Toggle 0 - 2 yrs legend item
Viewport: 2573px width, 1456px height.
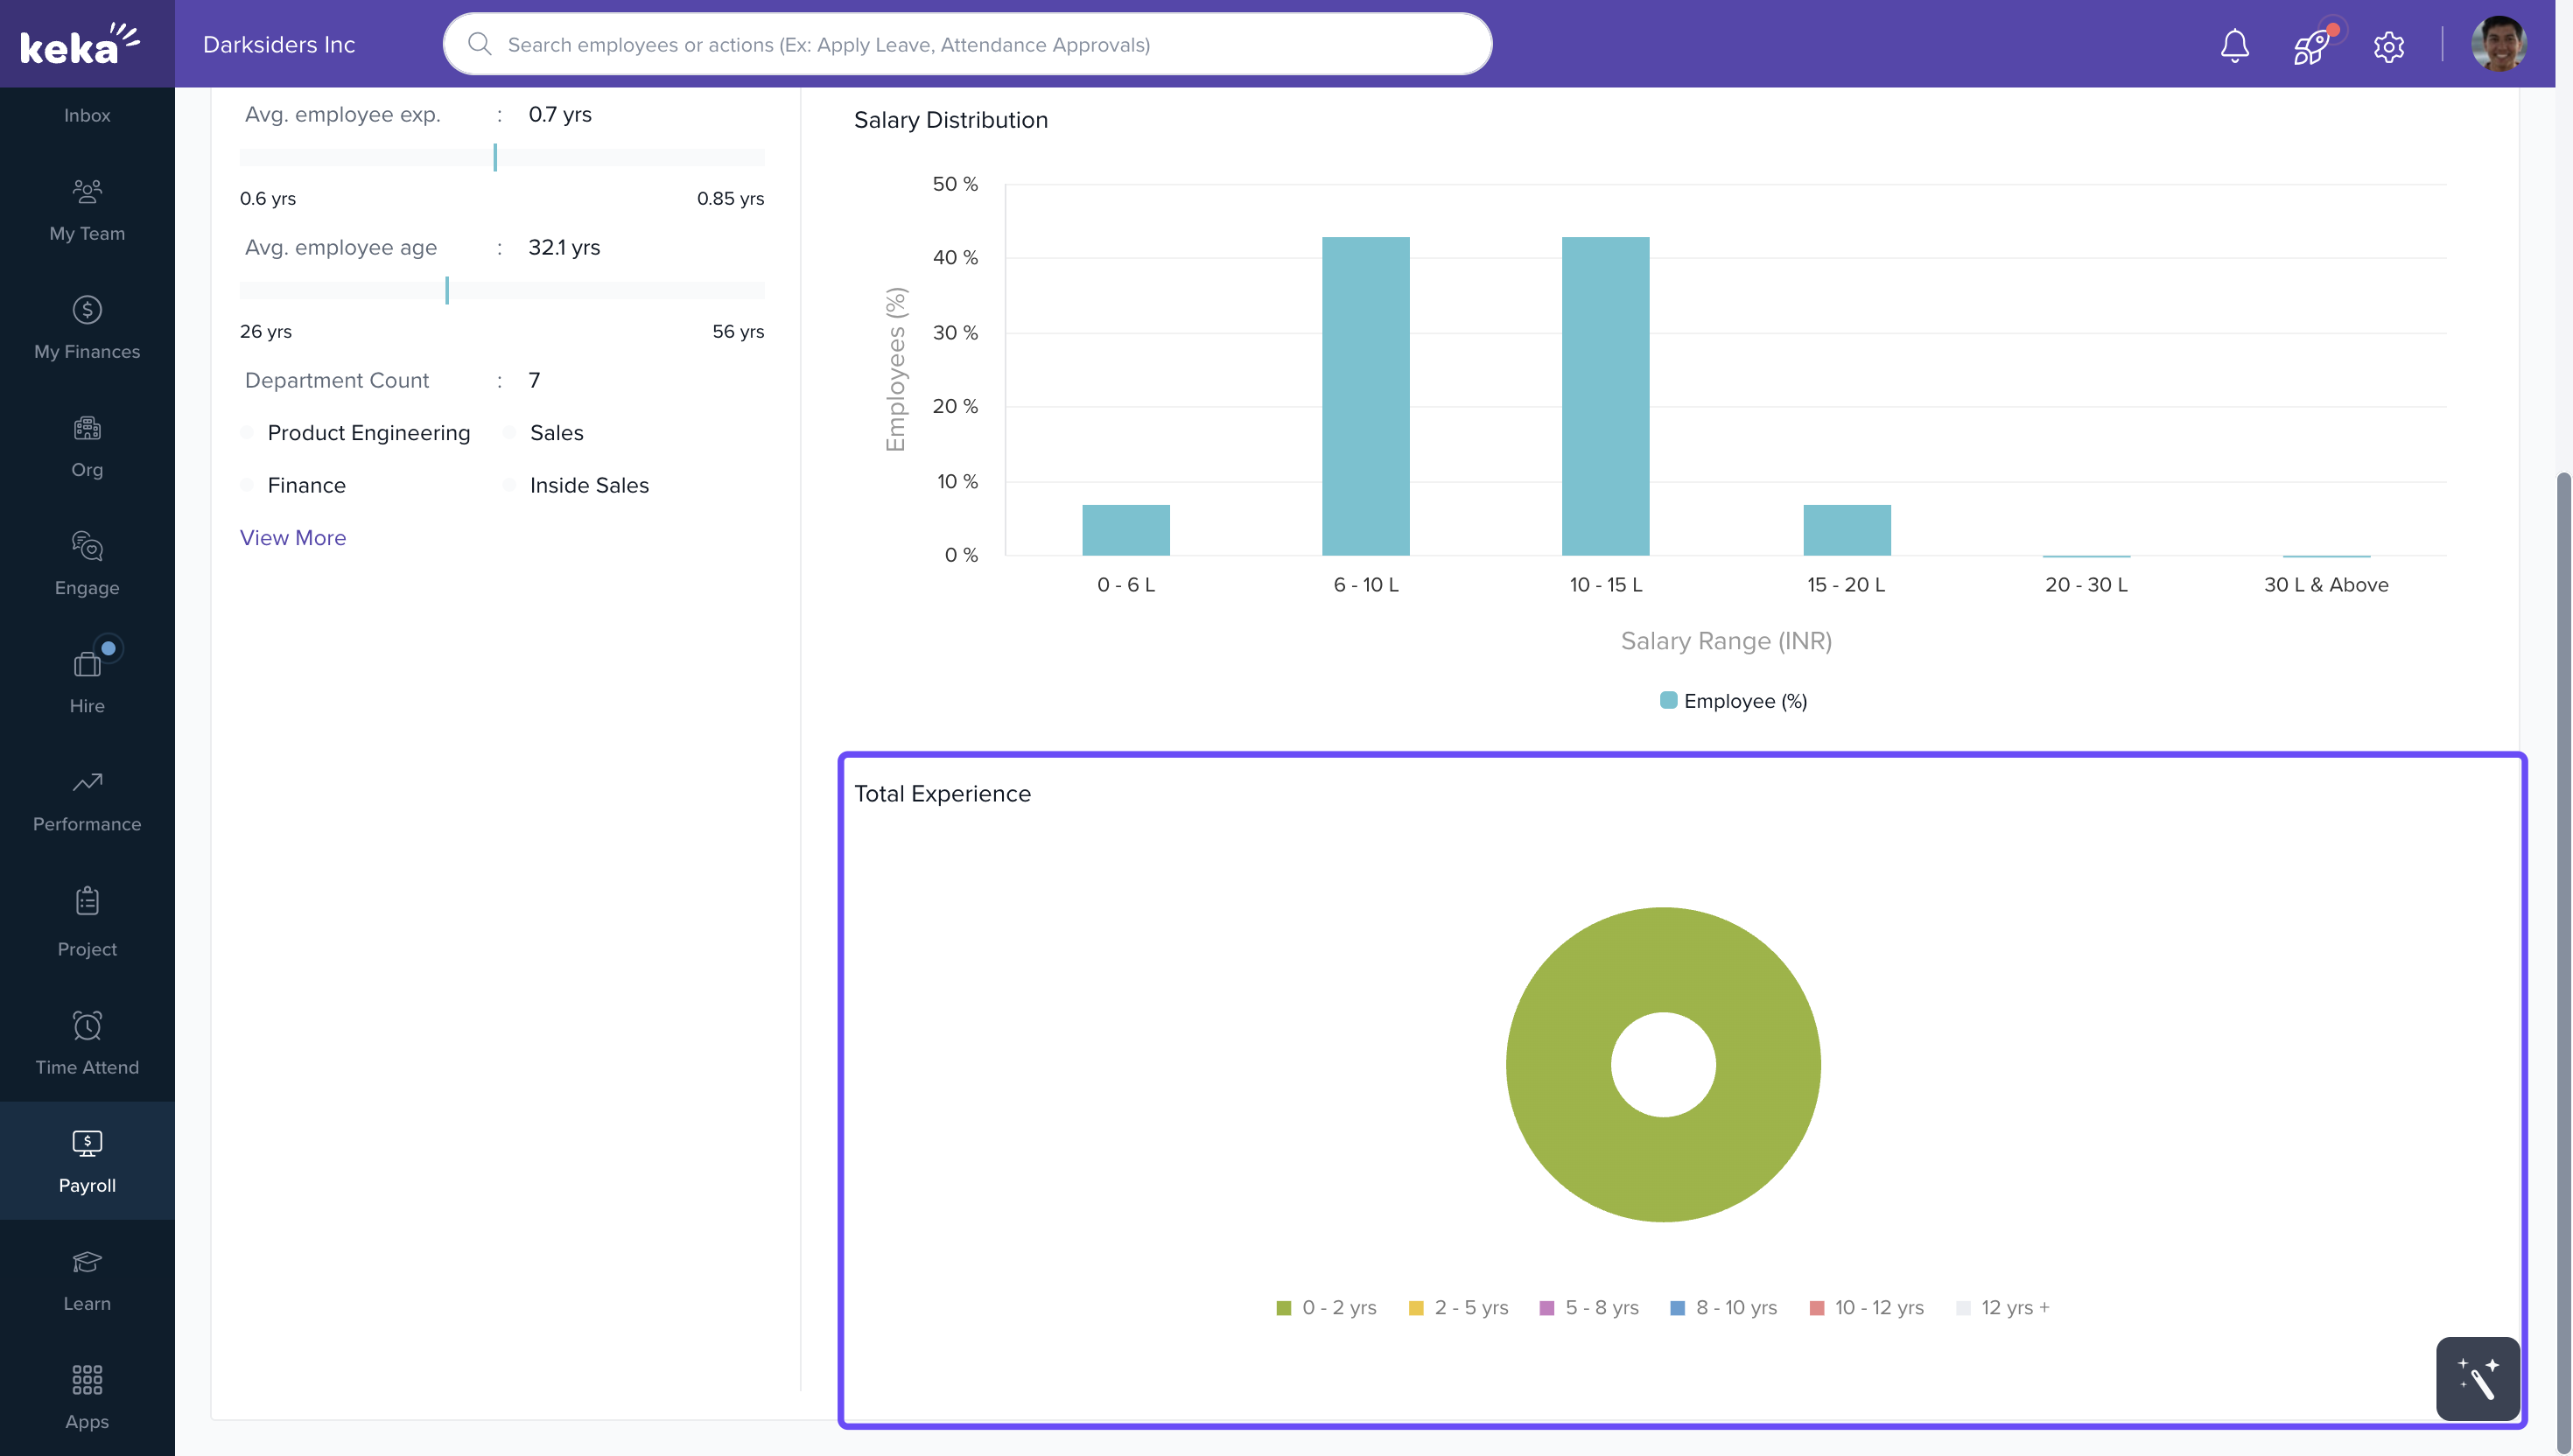coord(1326,1307)
